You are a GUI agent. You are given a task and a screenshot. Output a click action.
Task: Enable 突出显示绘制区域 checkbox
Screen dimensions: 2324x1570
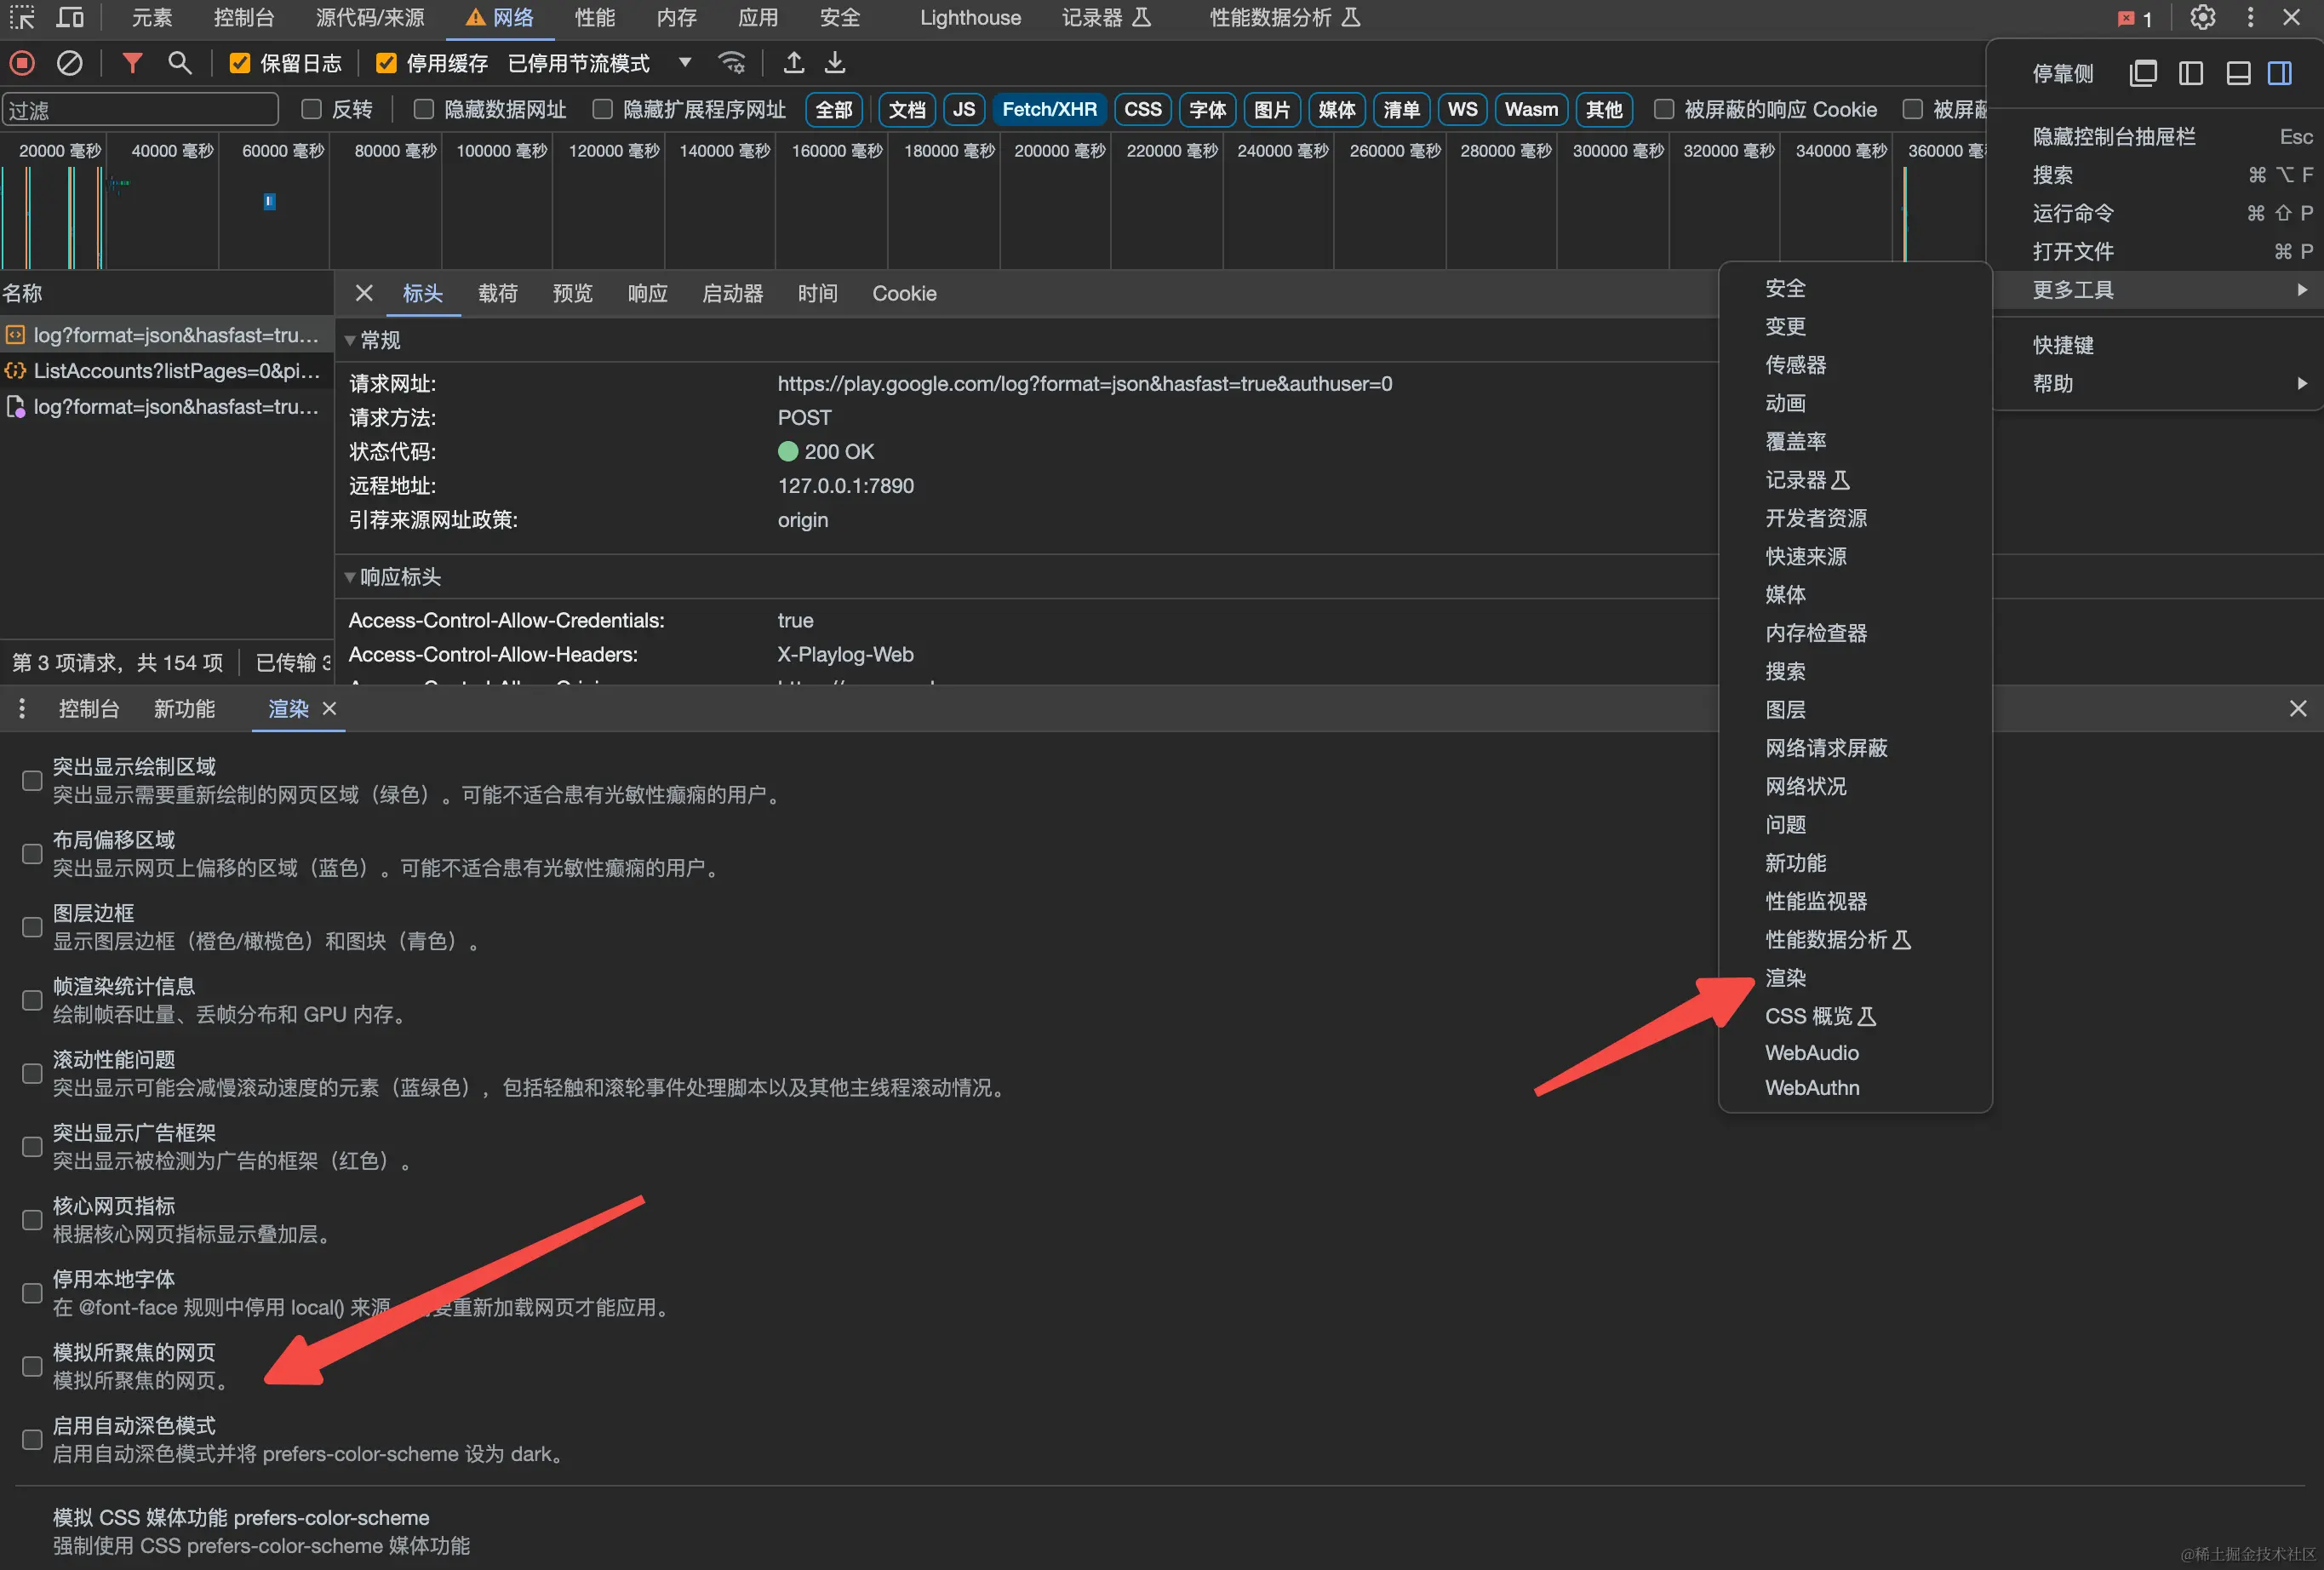32,780
